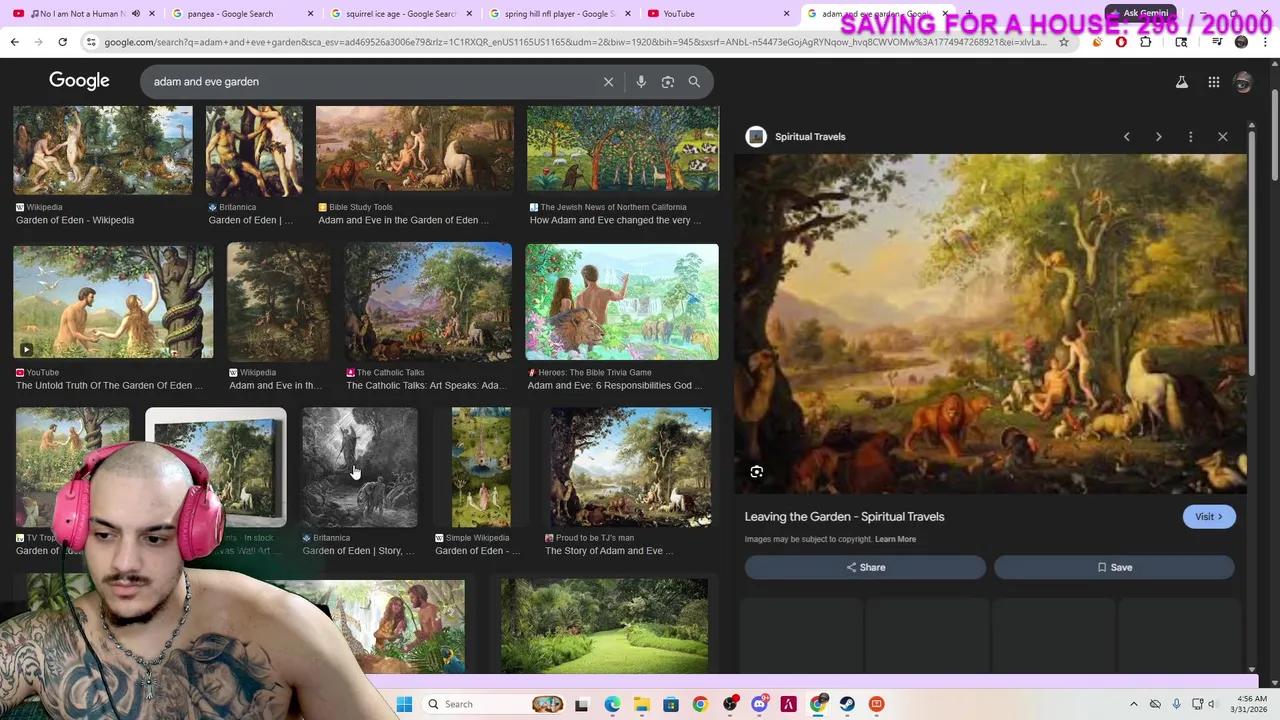Screen dimensions: 1280x720
Task: Open Microsoft Store from the taskbar
Action: click(671, 704)
